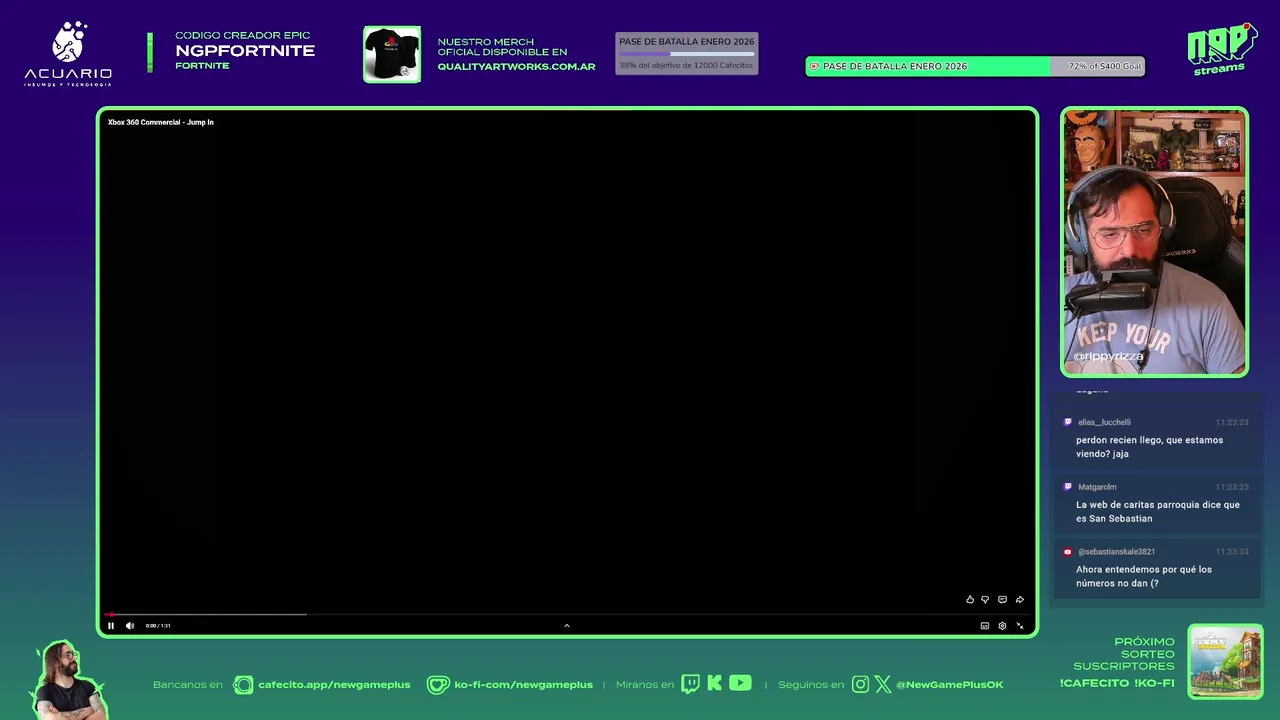Viewport: 1280px width, 720px height.
Task: Click the YouTube icon in footer
Action: pos(740,684)
